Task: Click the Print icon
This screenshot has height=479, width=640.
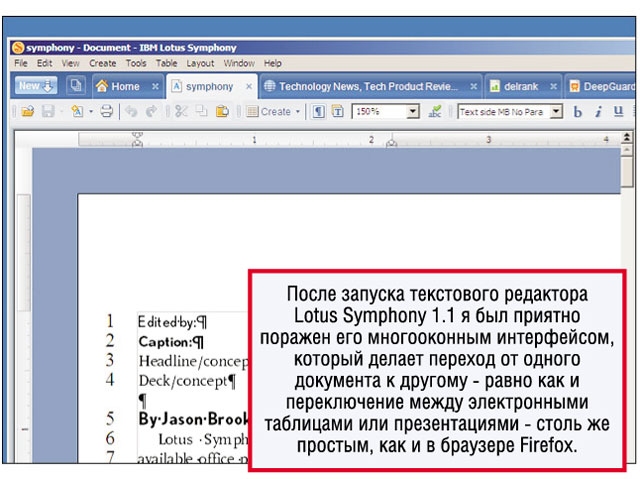Action: (107, 111)
